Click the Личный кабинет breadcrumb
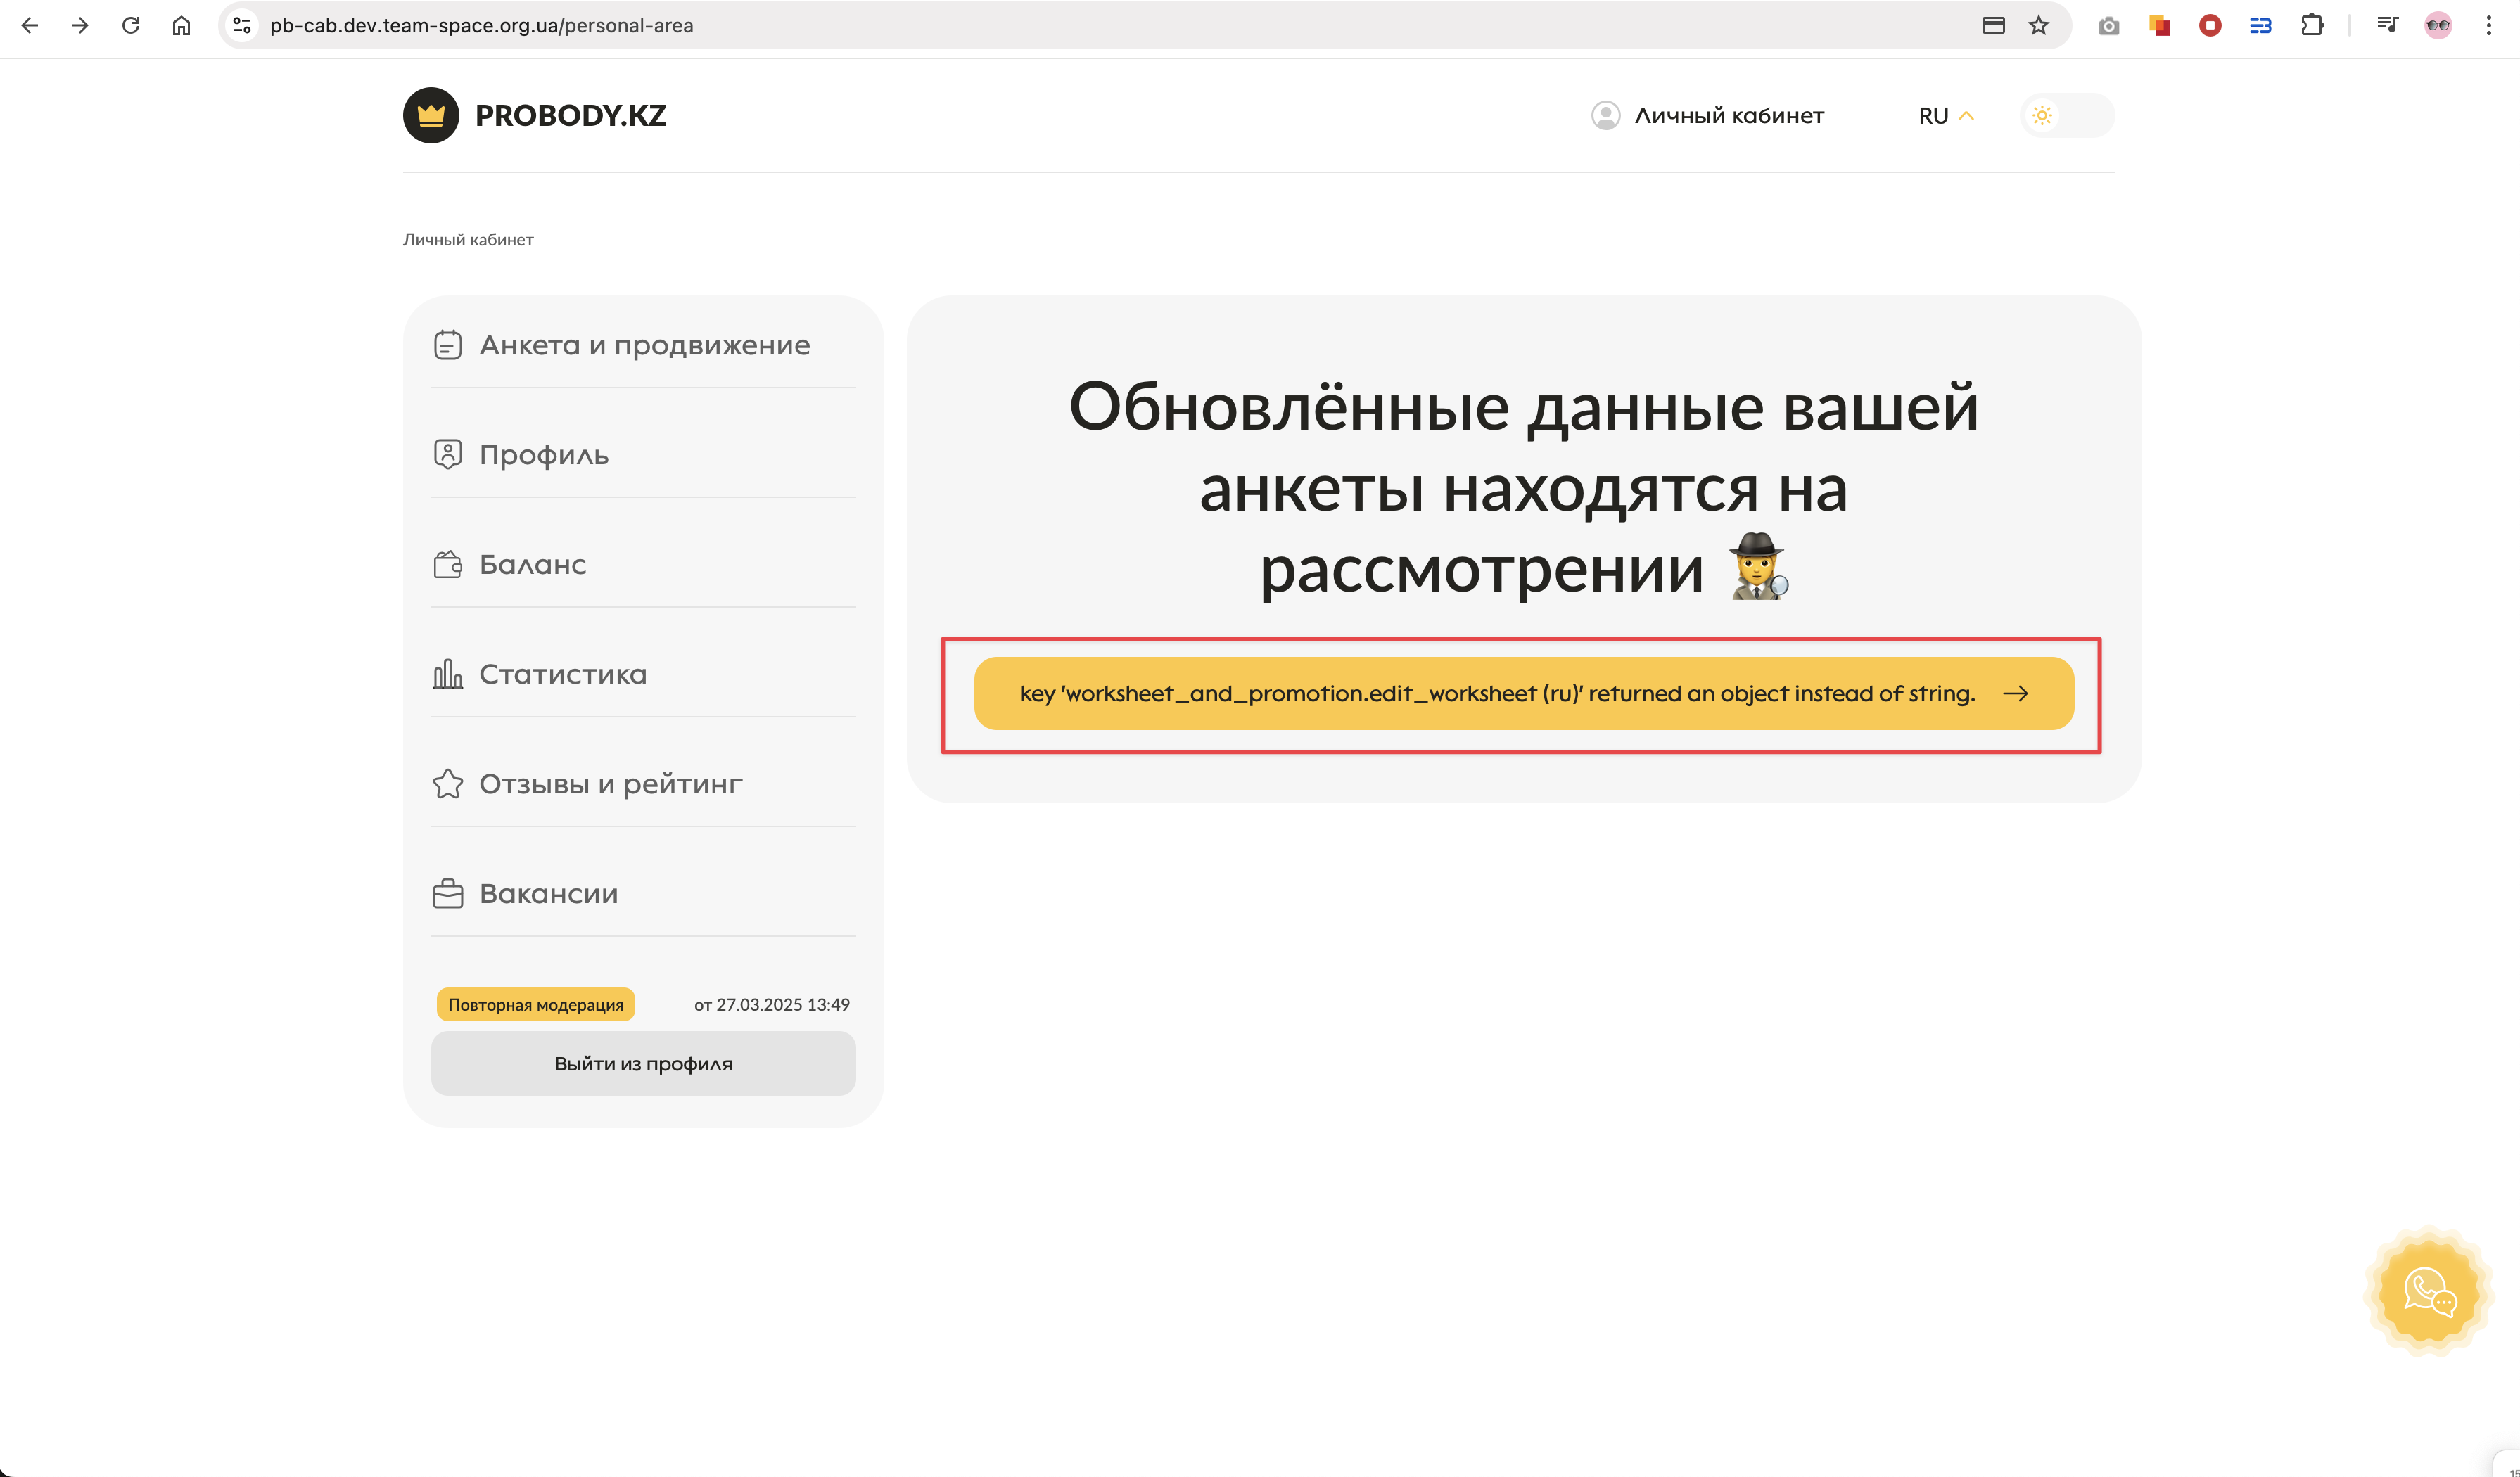Screen dimensions: 2520x1477 pos(468,240)
